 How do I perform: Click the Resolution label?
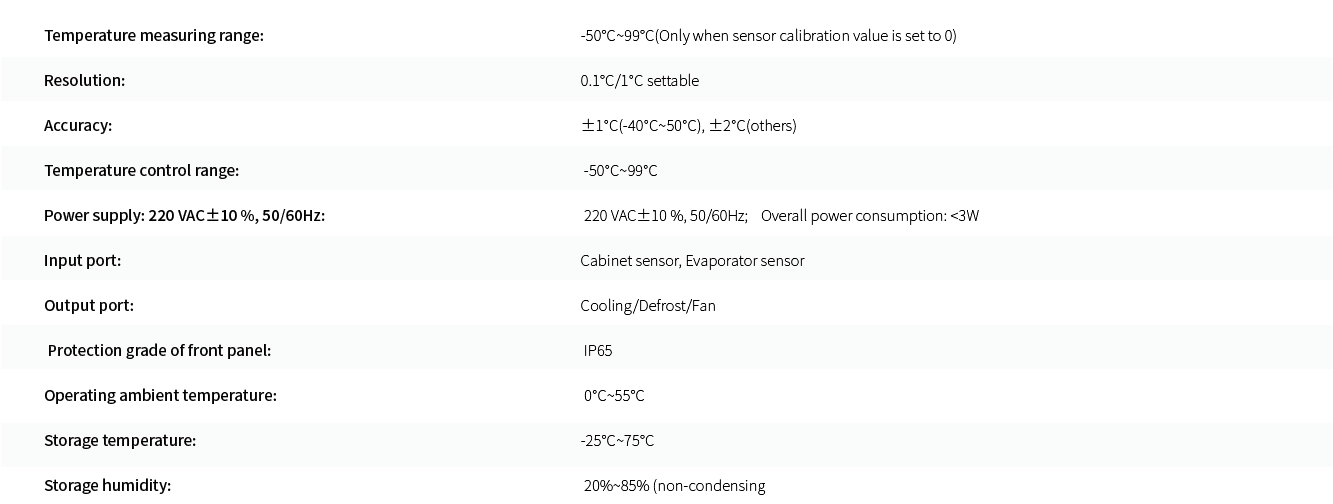tap(85, 81)
